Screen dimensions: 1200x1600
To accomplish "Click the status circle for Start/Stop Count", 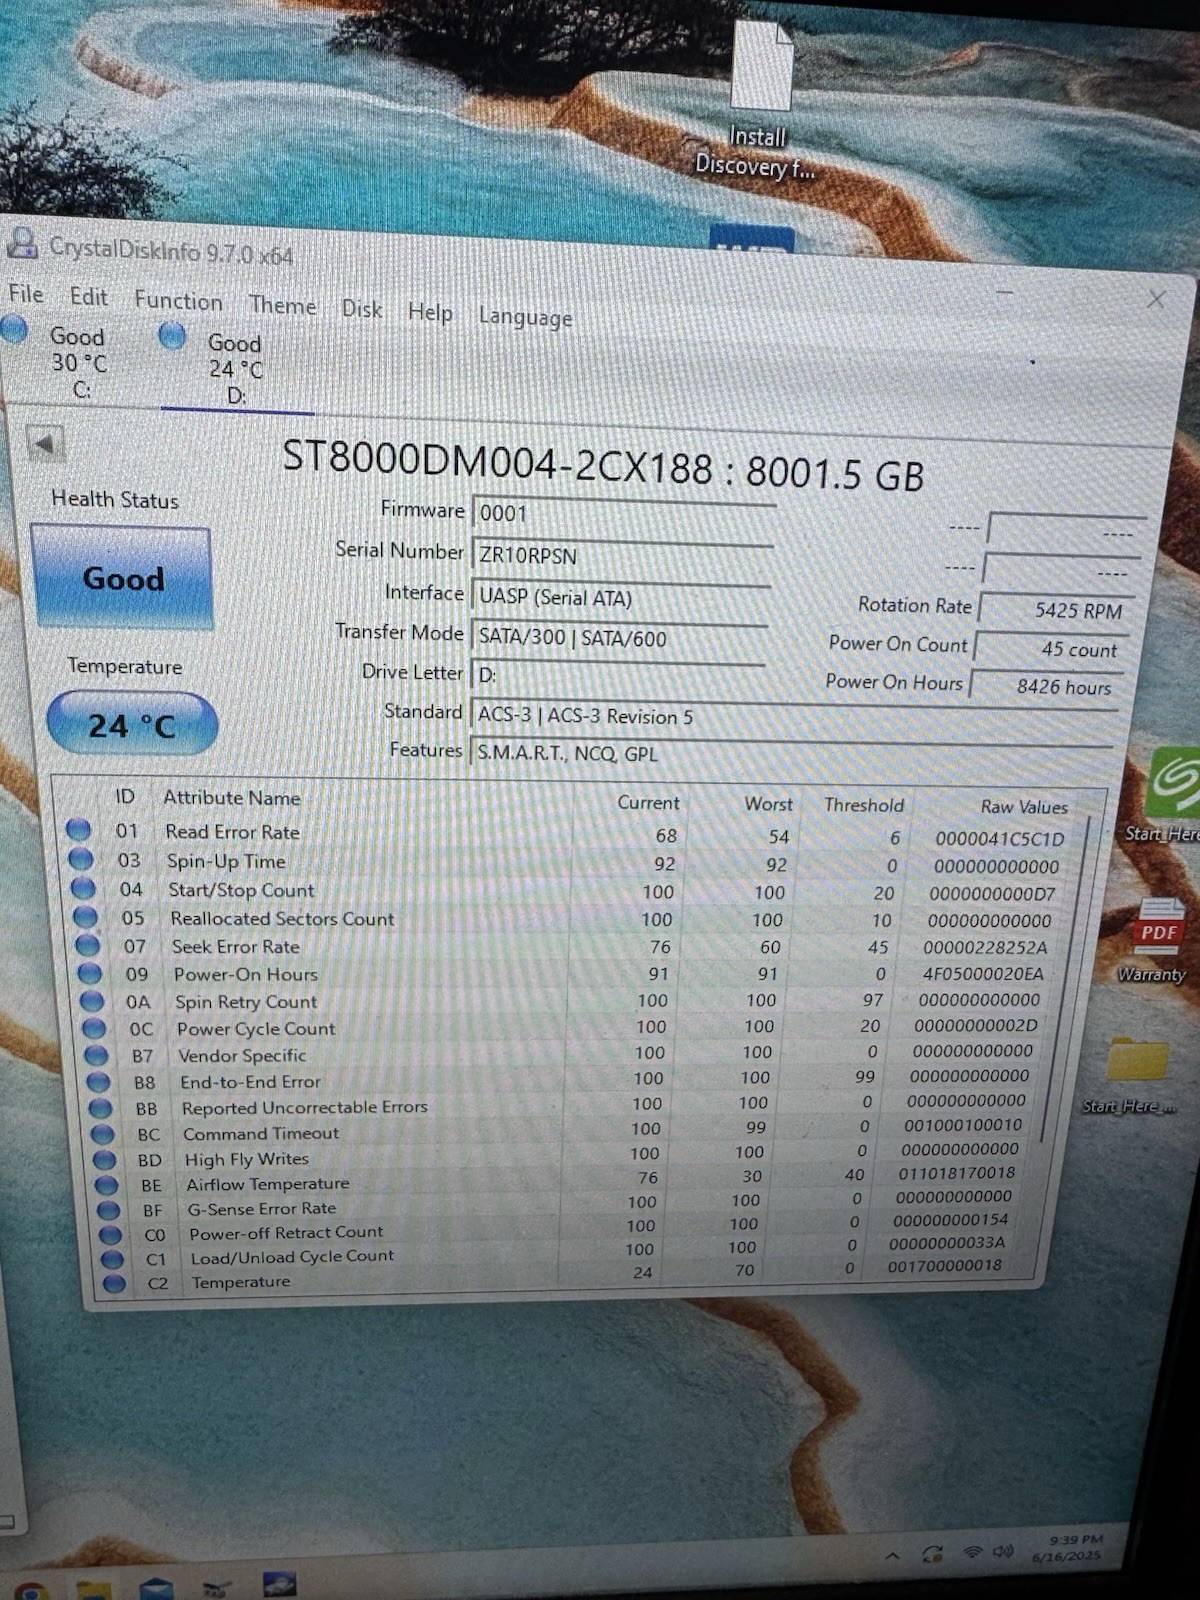I will point(83,888).
